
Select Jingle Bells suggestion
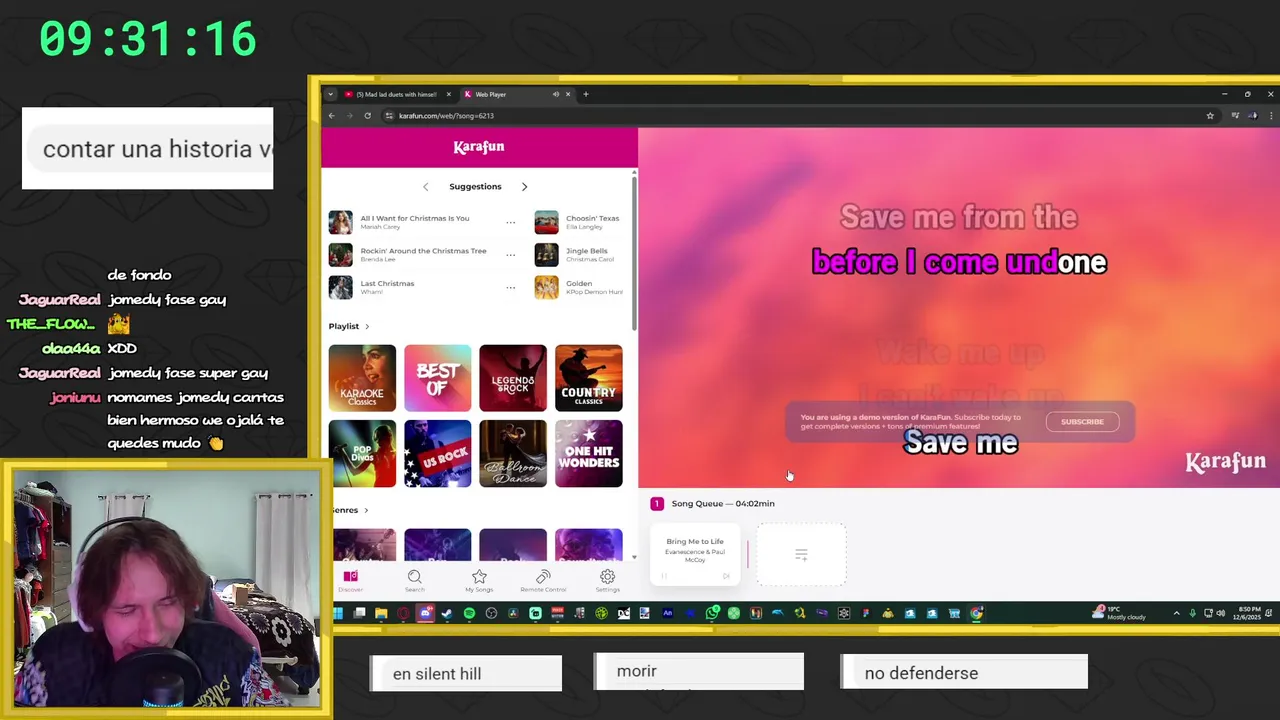coord(580,255)
